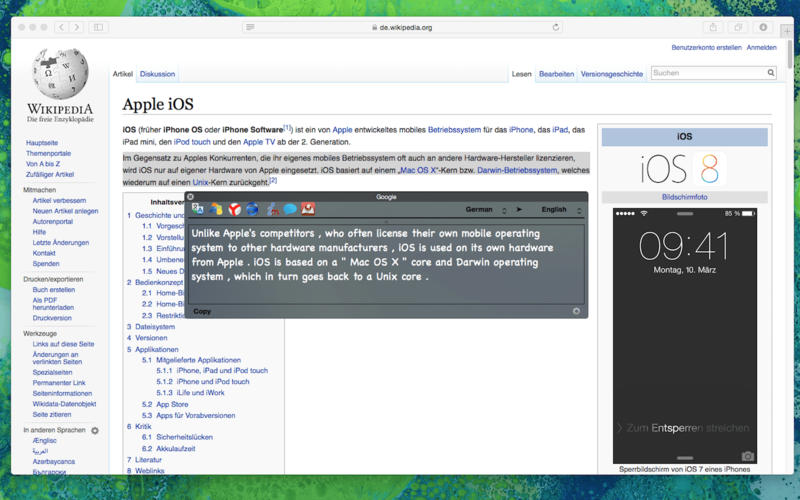Click the de.wikipedia.org address bar
The width and height of the screenshot is (800, 500).
[403, 27]
